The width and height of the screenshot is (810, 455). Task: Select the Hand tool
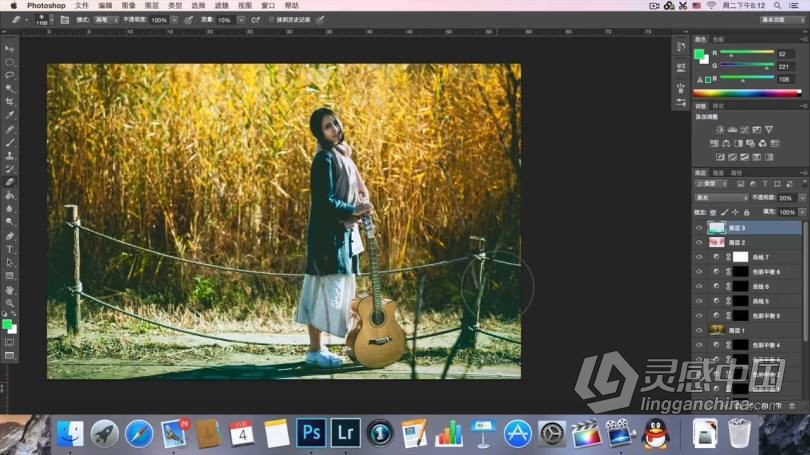tap(10, 290)
